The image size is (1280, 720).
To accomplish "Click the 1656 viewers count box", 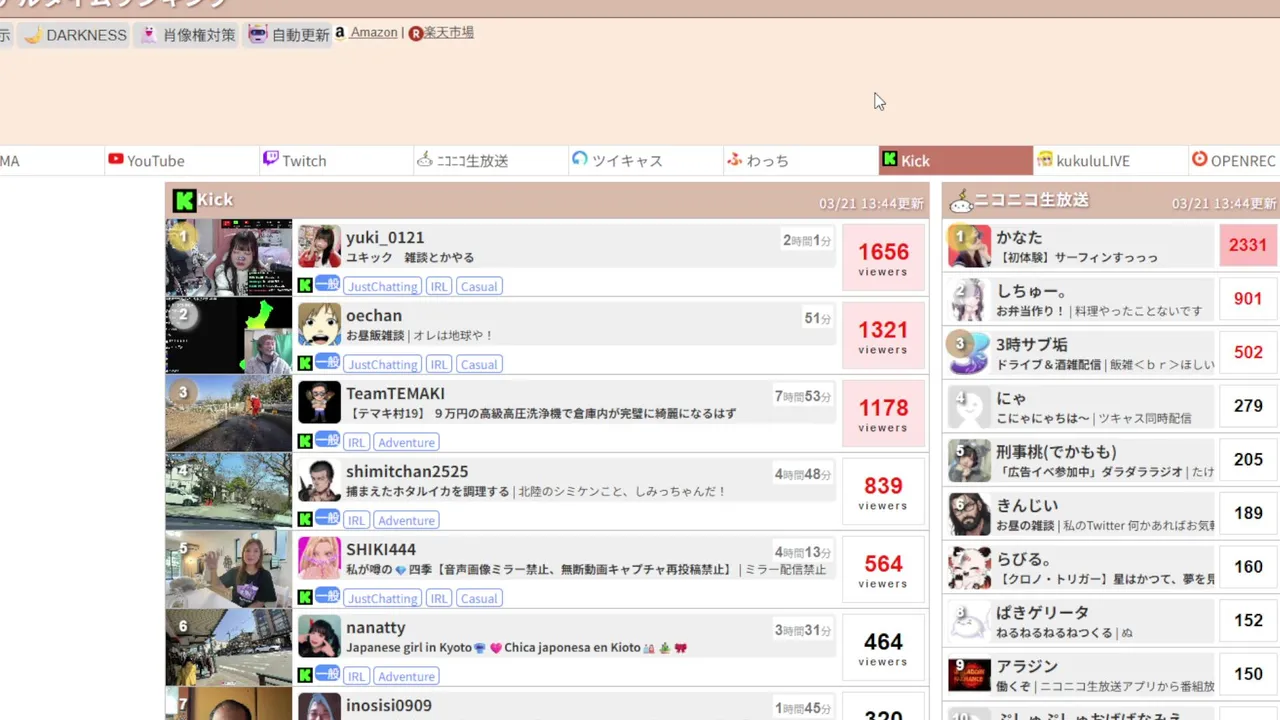I will (883, 258).
